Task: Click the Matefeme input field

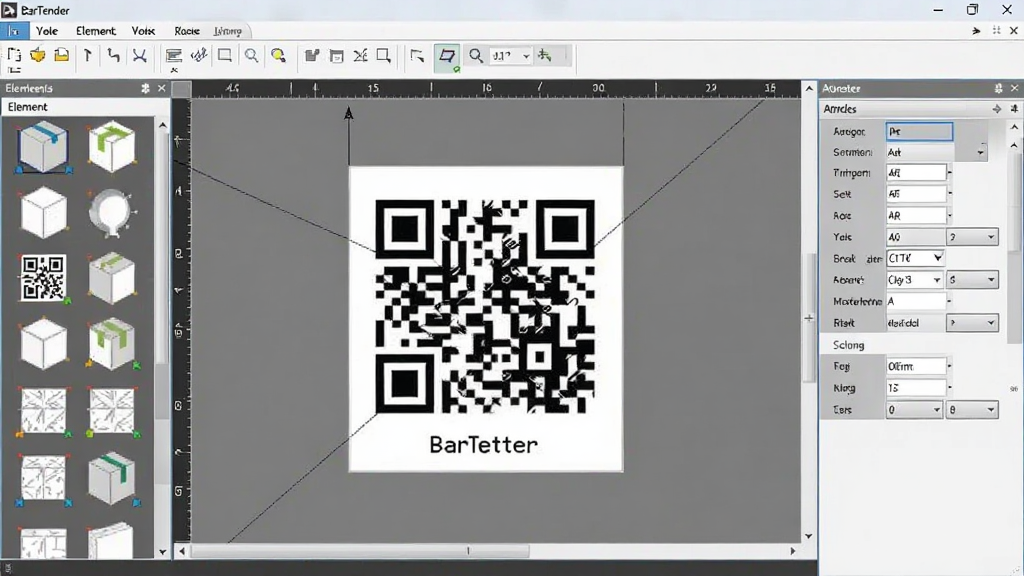Action: point(916,301)
